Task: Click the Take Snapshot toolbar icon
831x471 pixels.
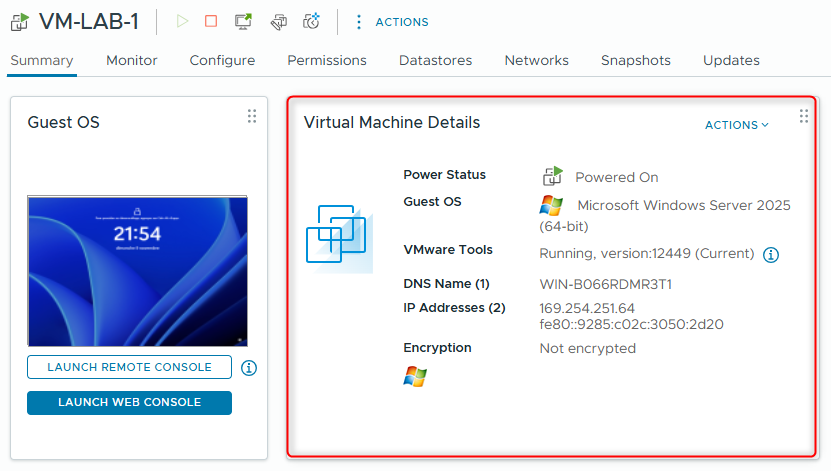Action: coord(311,21)
